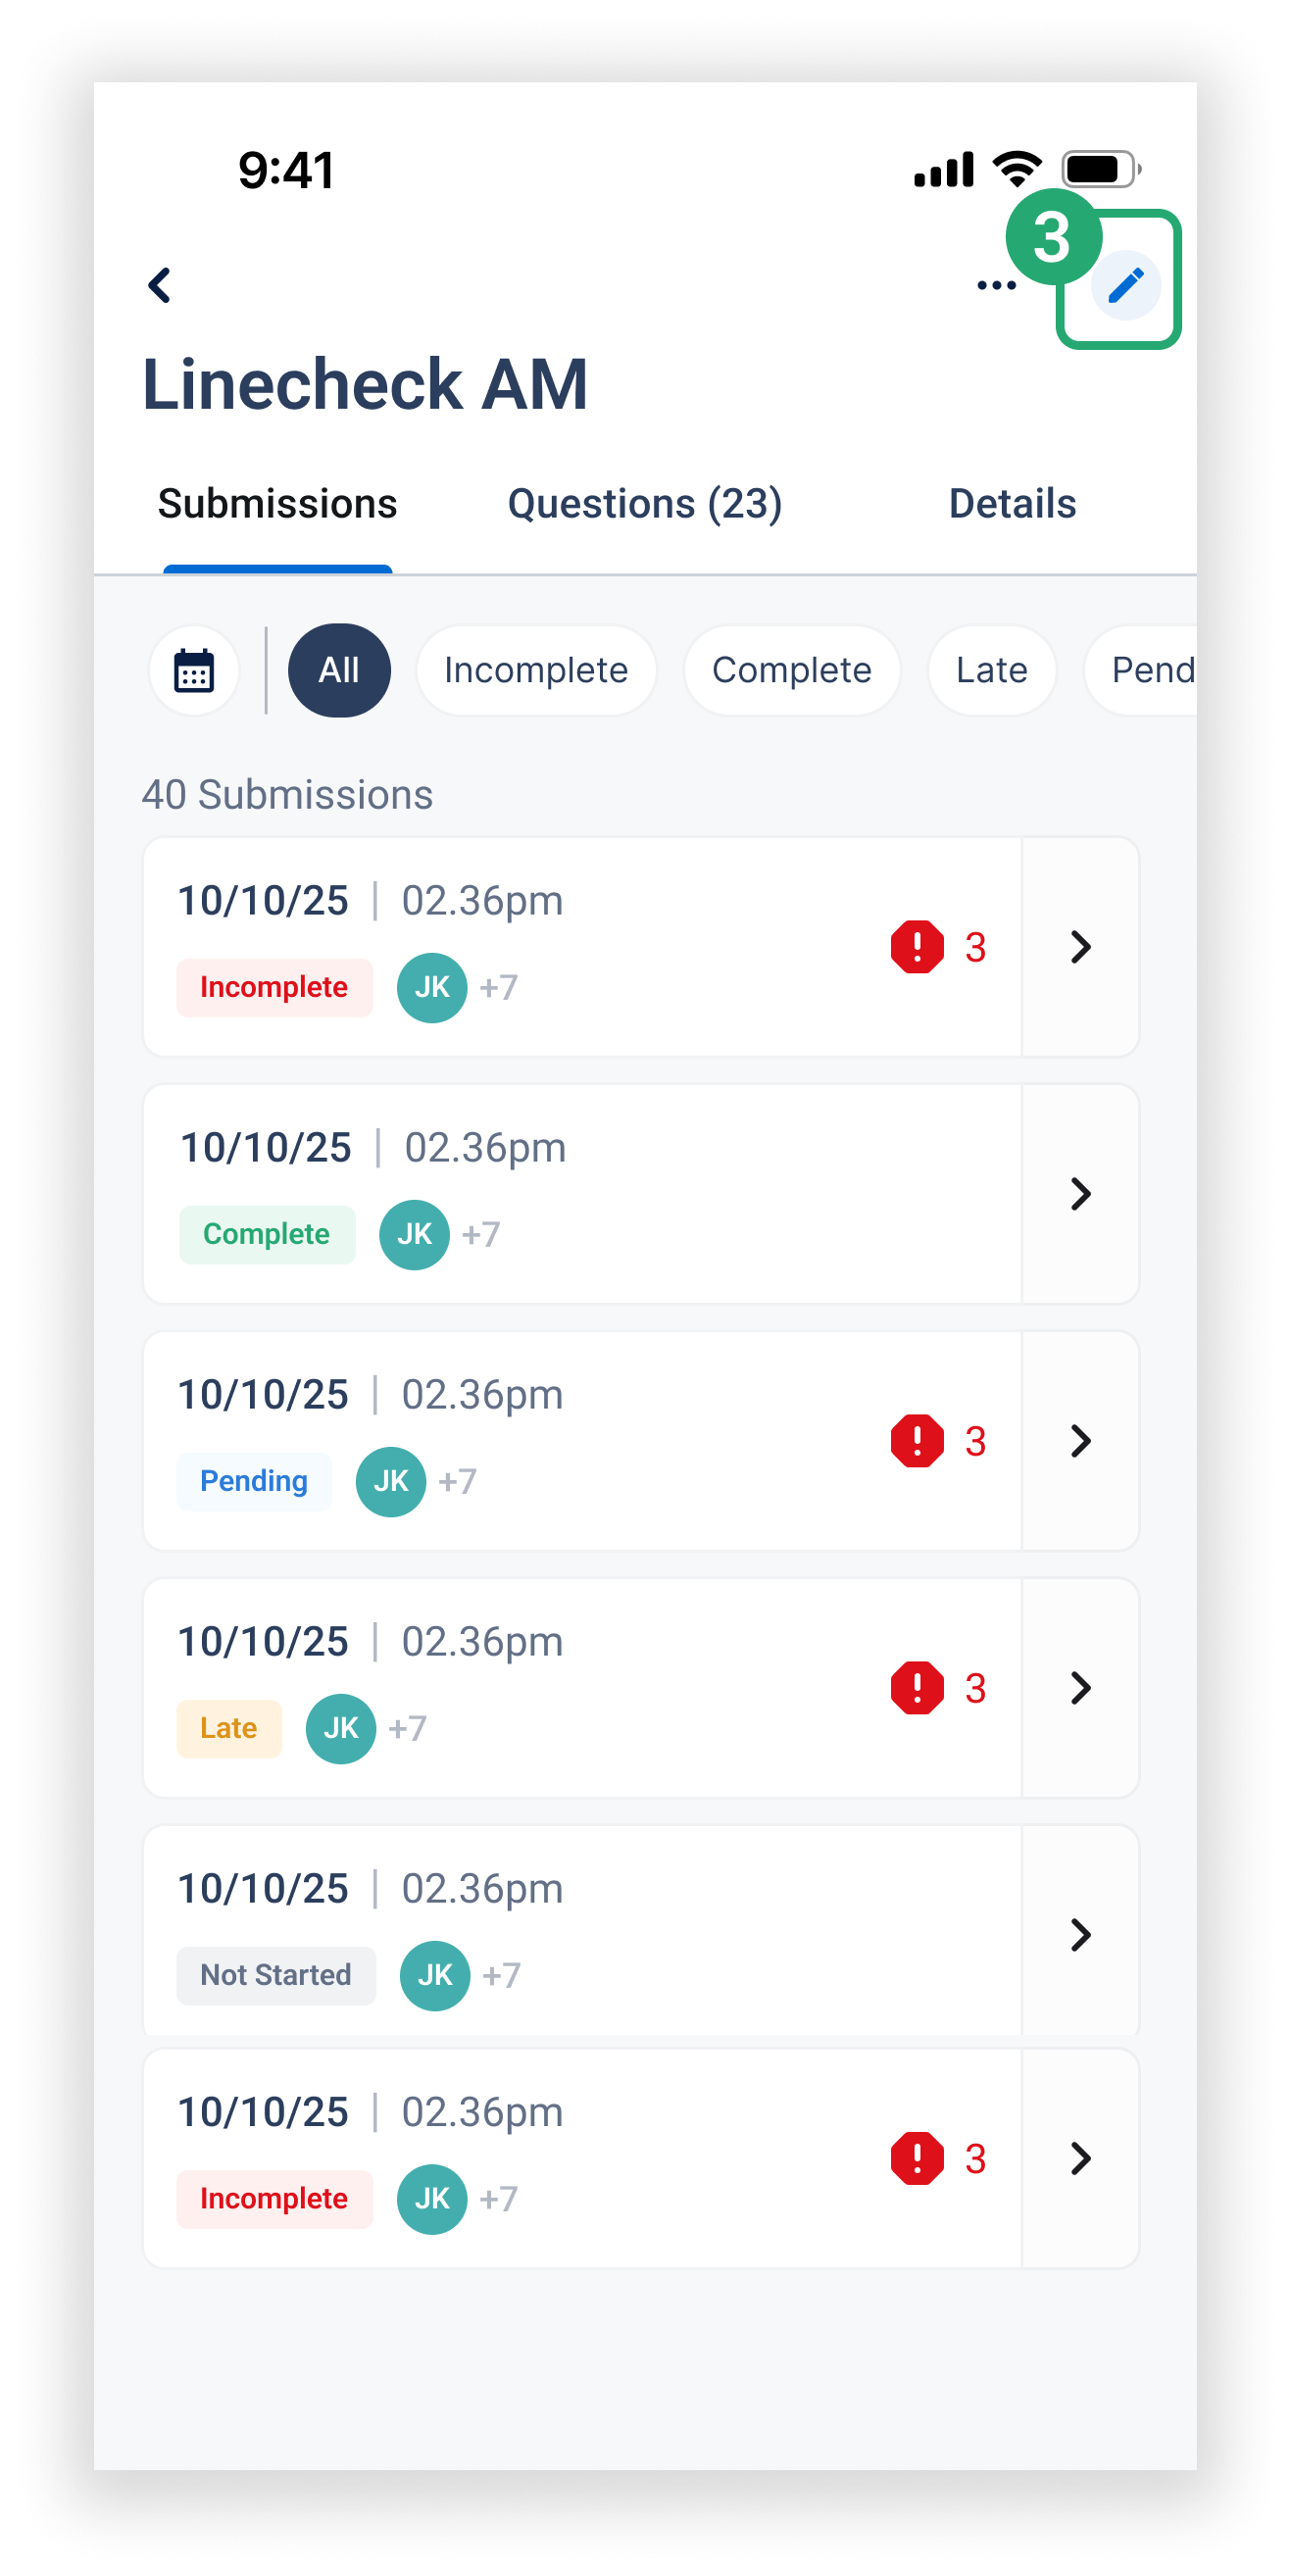1291x2576 pixels.
Task: Tap the +7 participants on last submission
Action: [x=499, y=2199]
